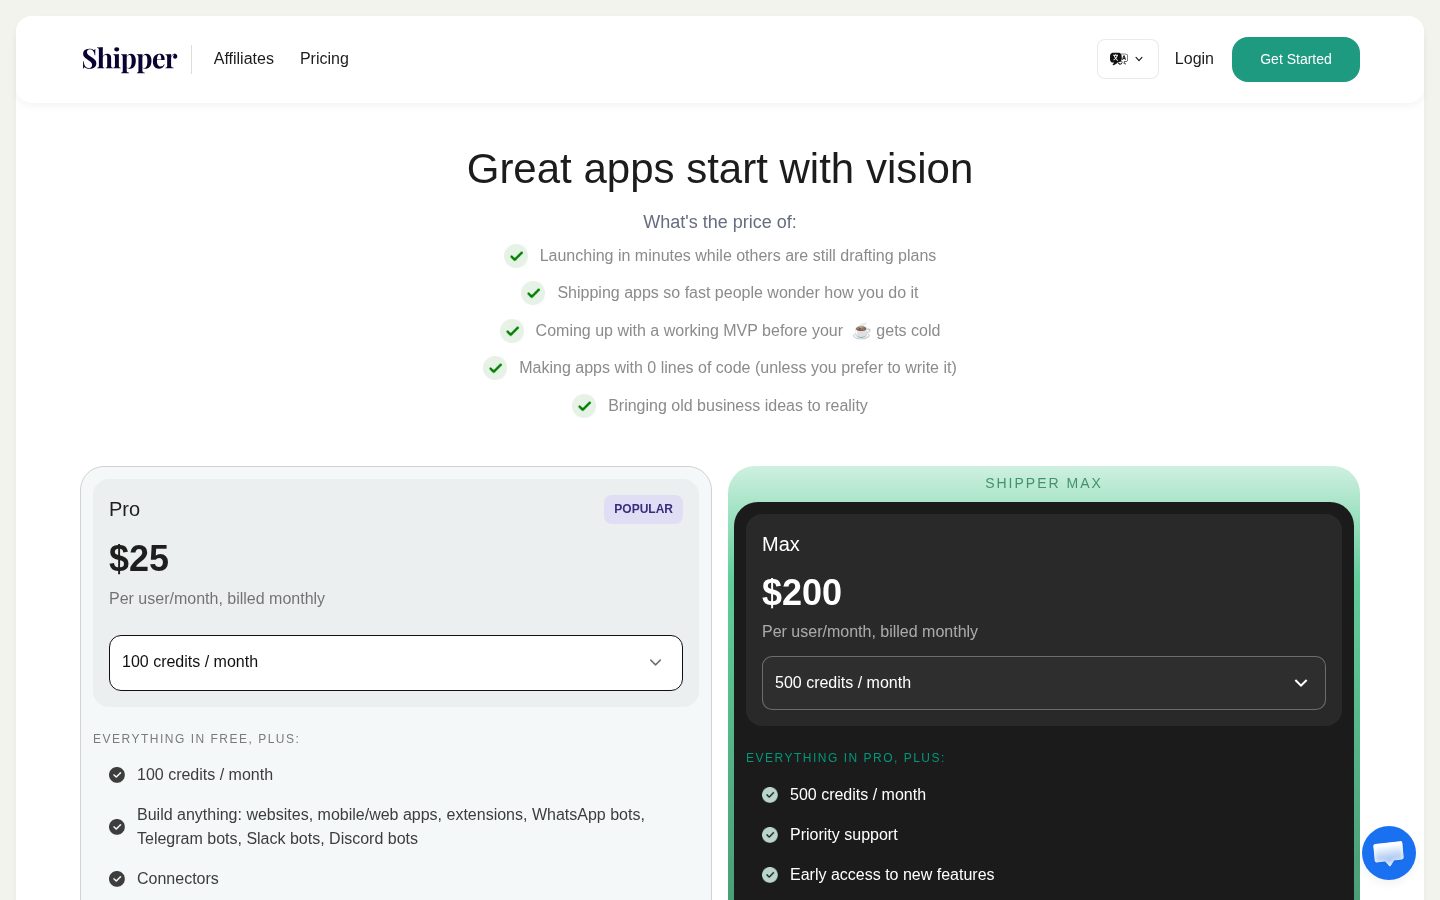Click 'Great apps start with vision' heading
The image size is (1440, 900).
point(720,169)
